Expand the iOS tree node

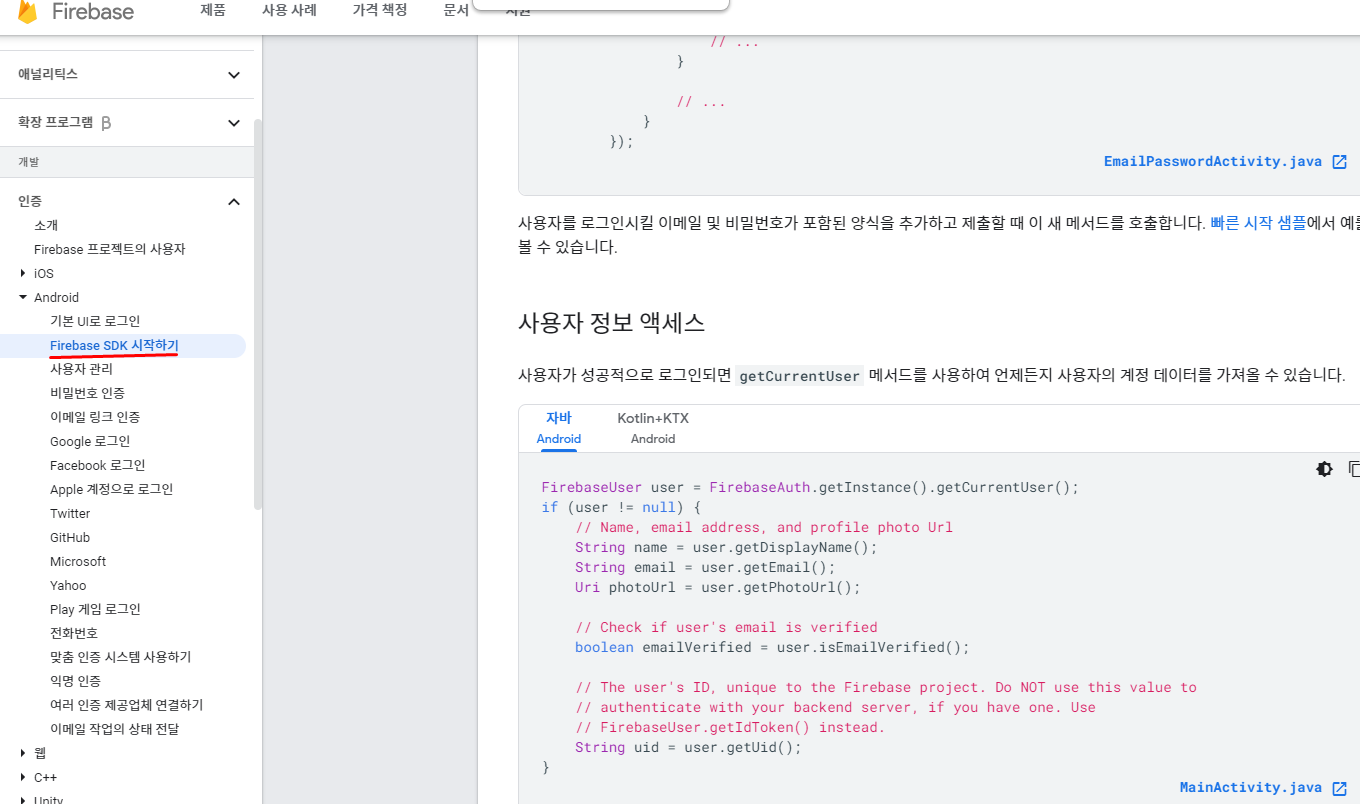point(23,274)
